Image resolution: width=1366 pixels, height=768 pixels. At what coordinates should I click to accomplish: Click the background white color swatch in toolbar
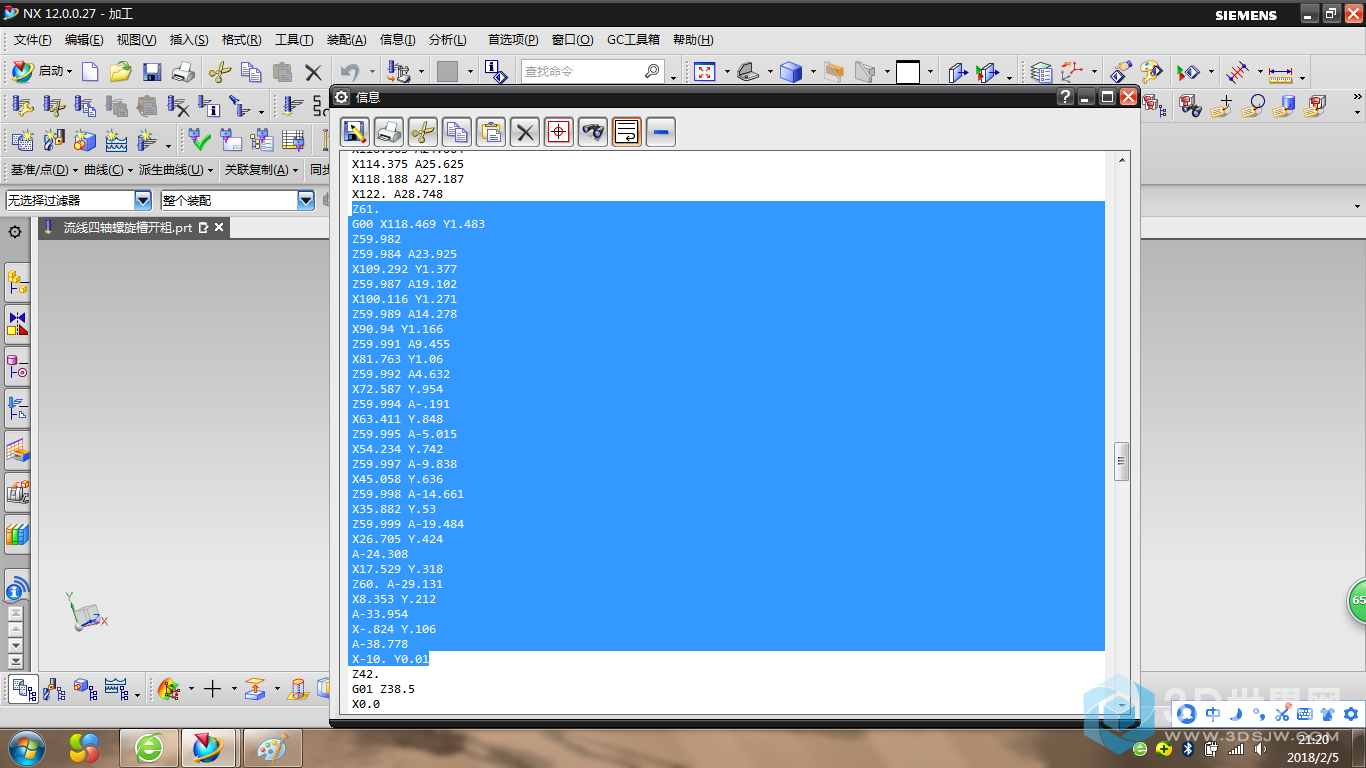click(x=908, y=72)
